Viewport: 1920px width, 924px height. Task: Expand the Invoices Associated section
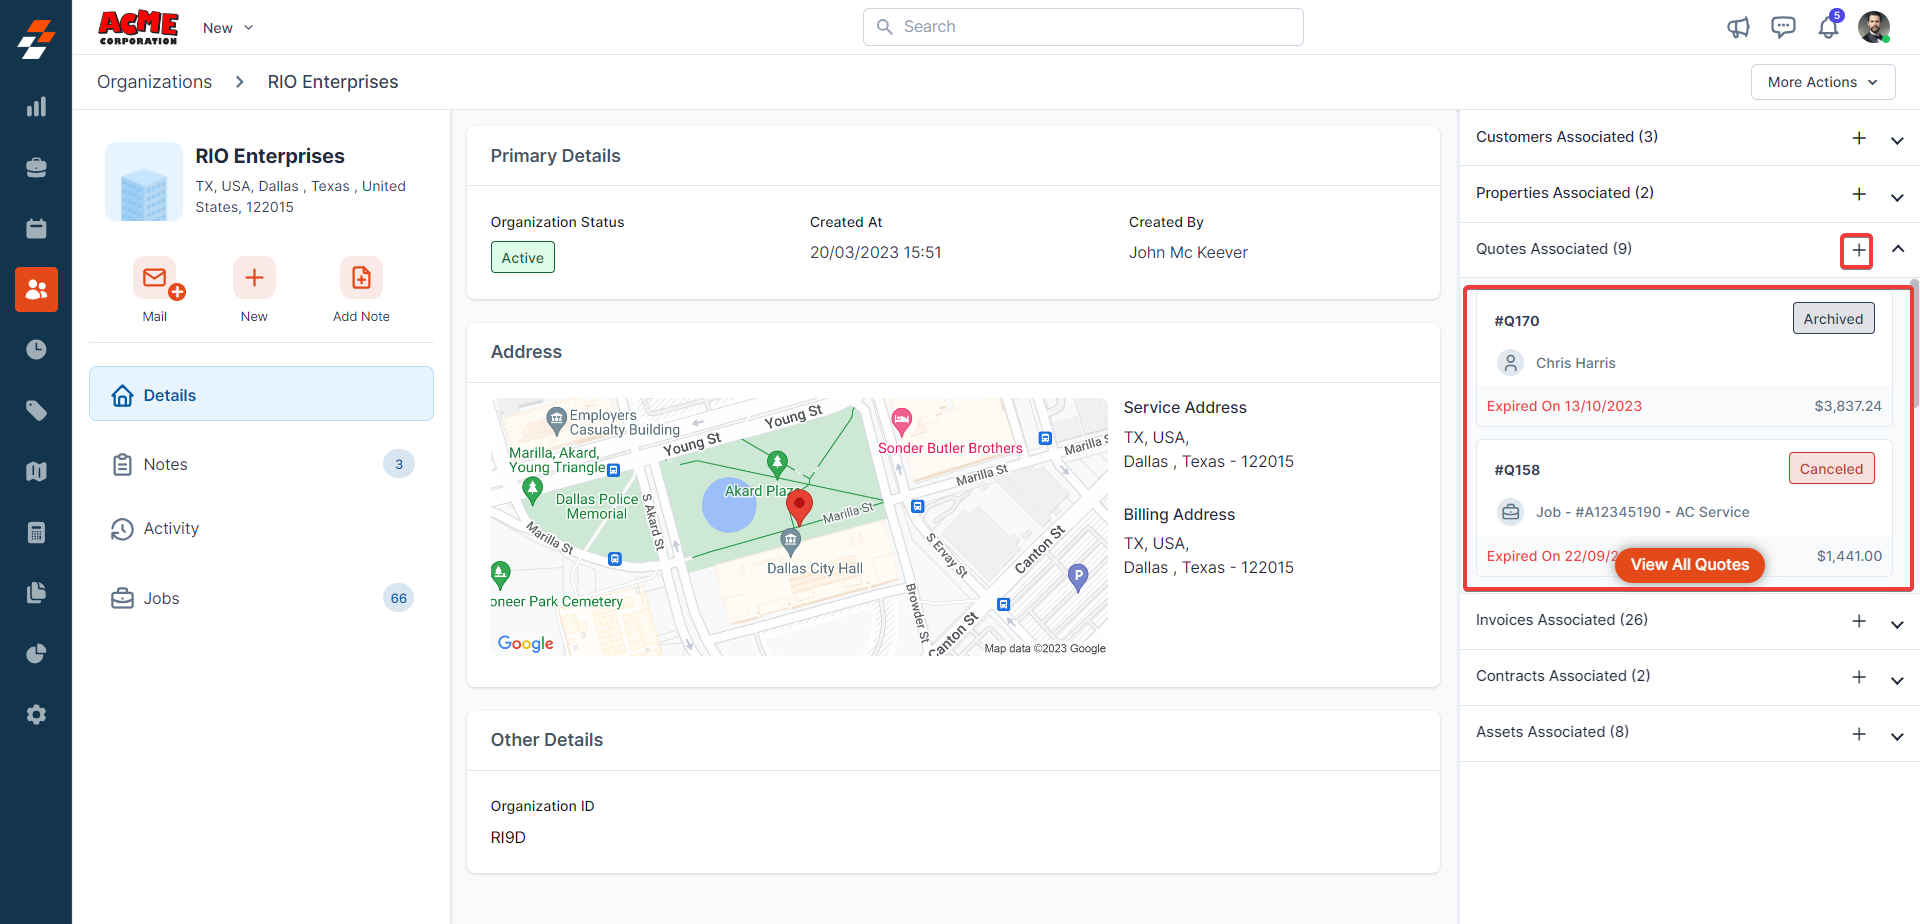click(1897, 624)
